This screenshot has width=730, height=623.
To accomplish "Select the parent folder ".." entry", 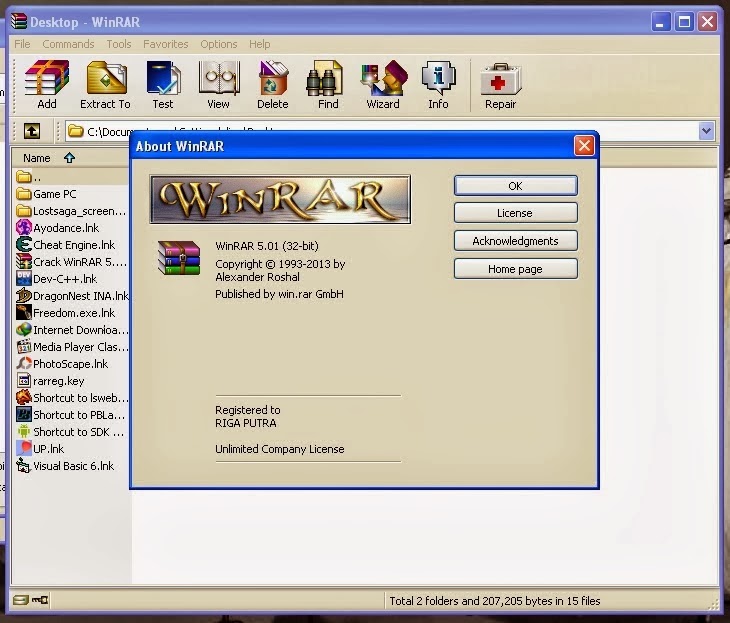I will click(x=29, y=177).
